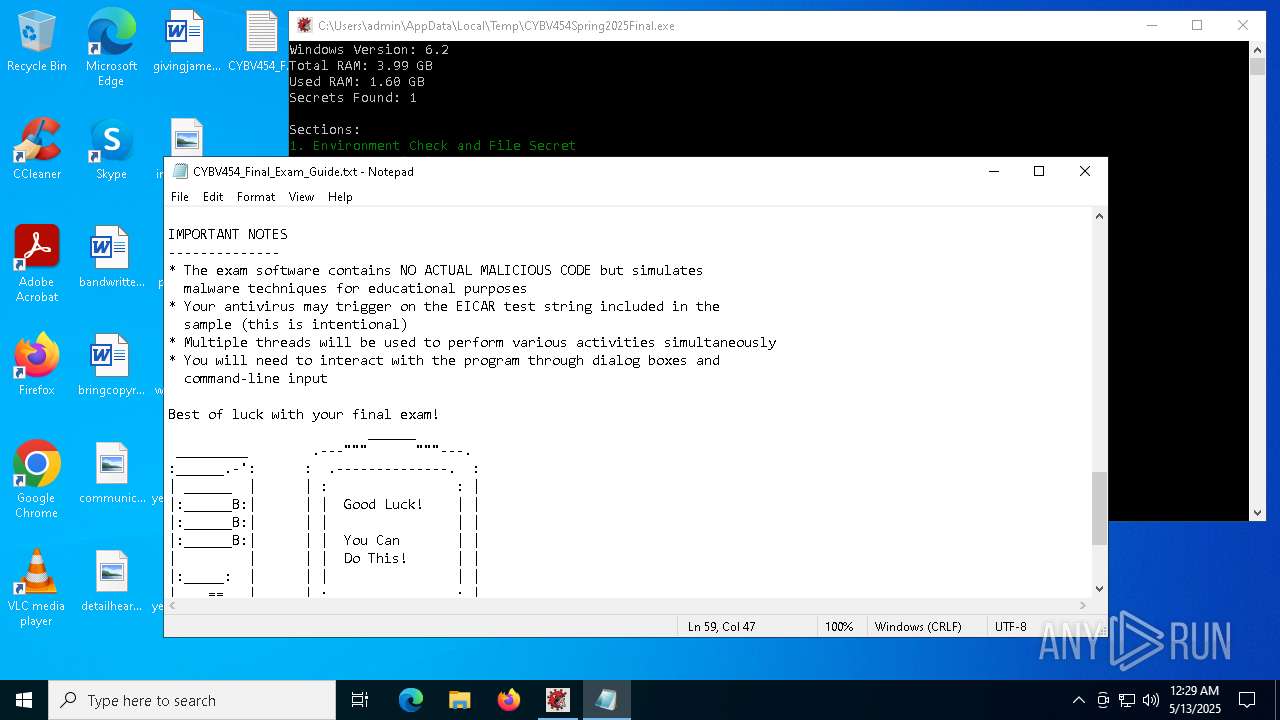
Task: Maximize the Notepad window
Action: point(1039,171)
